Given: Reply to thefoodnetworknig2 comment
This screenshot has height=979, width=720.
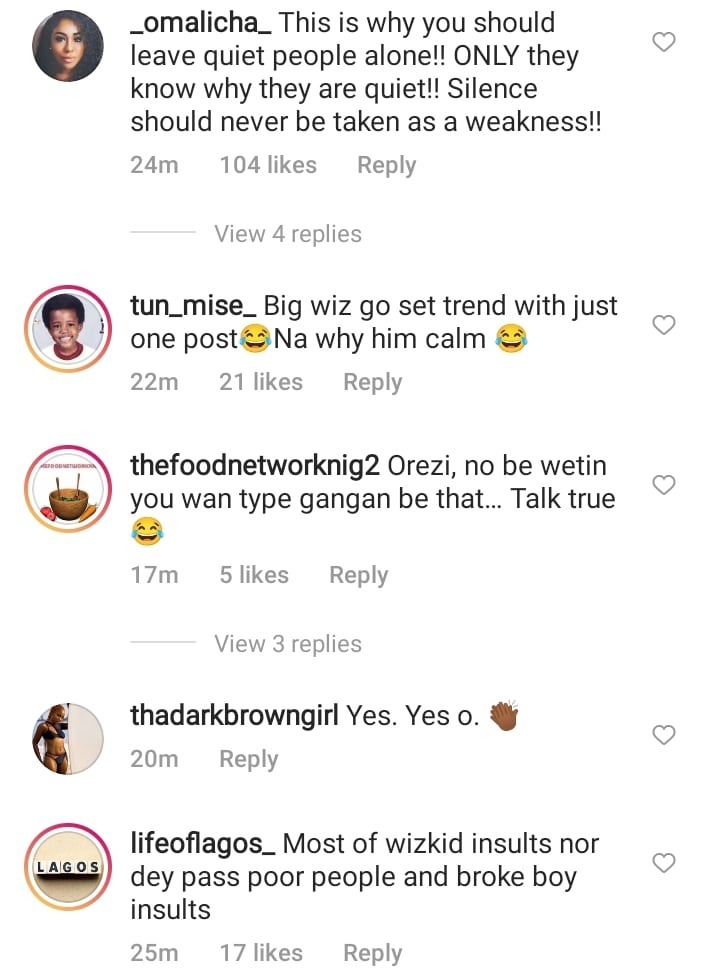Looking at the screenshot, I should click(x=358, y=575).
